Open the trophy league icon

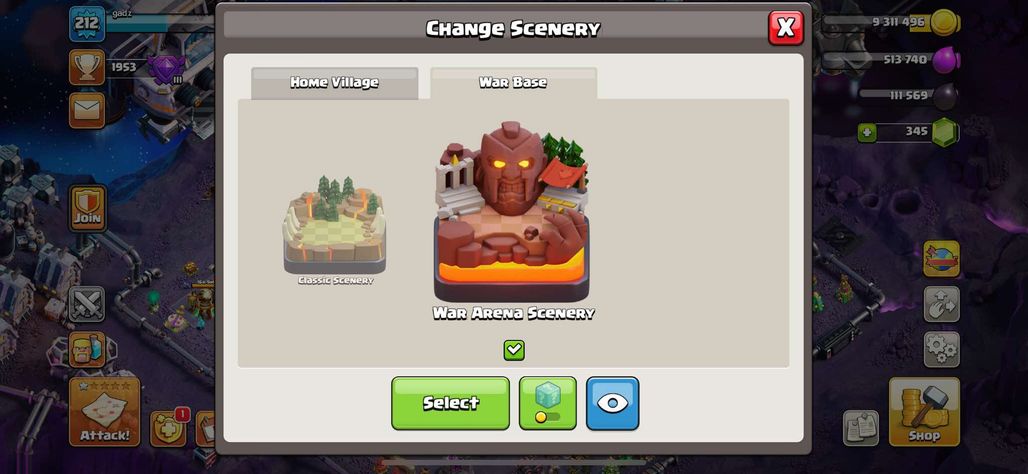87,67
